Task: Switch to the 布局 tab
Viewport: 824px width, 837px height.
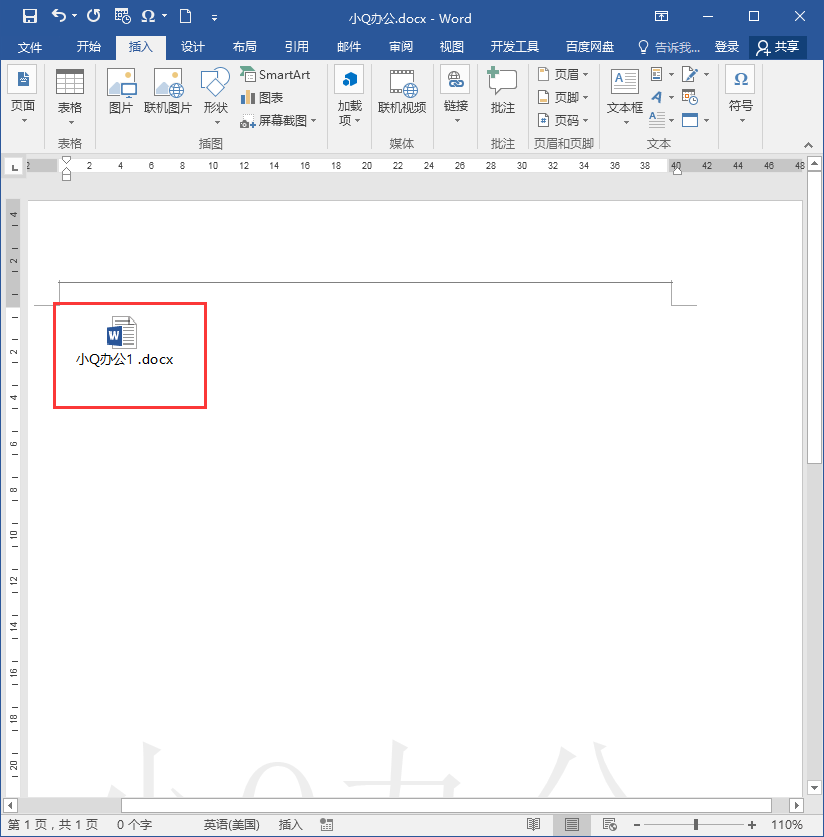Action: [244, 47]
